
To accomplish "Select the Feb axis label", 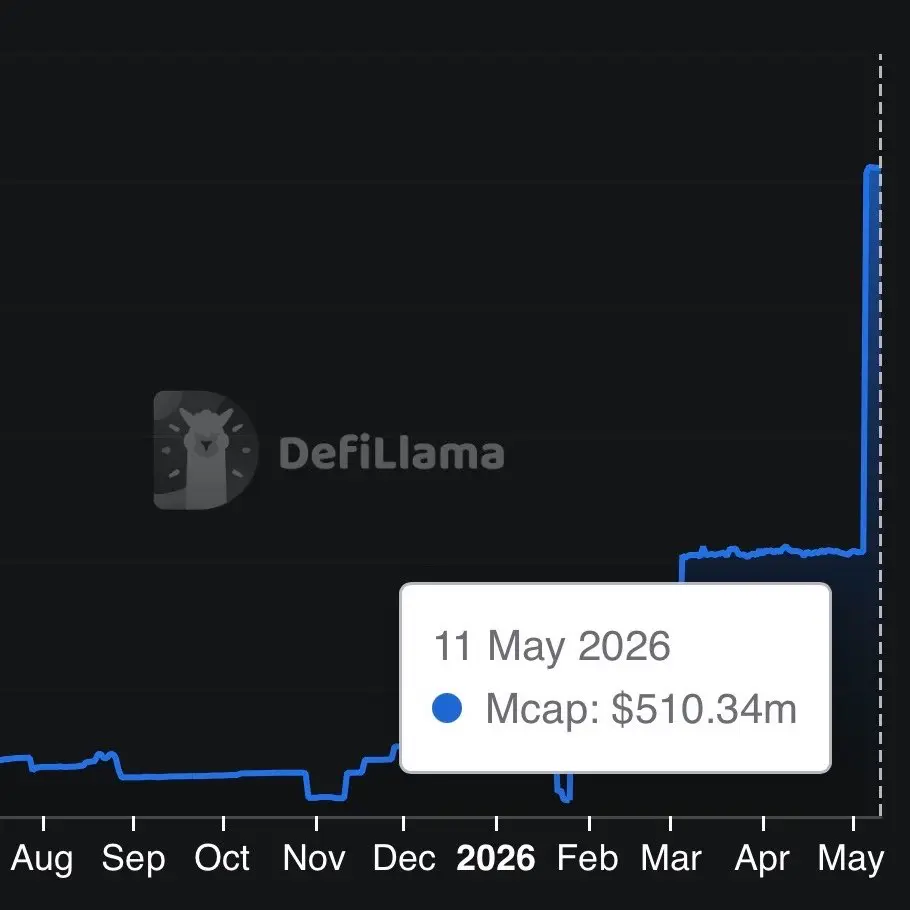I will (587, 857).
